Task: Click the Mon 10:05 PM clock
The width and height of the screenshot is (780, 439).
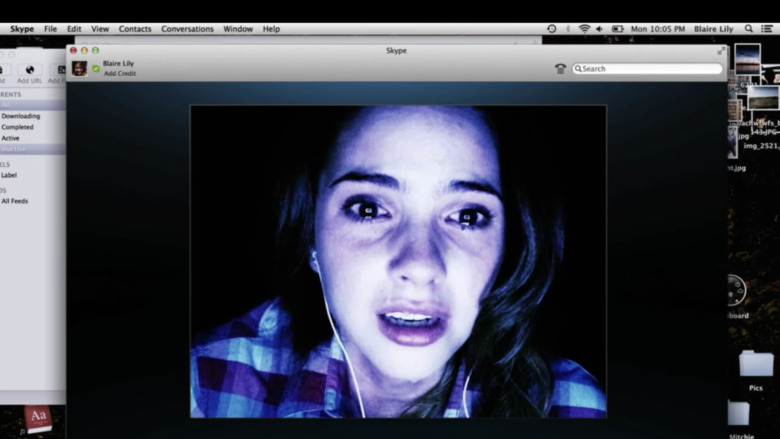Action: (x=658, y=29)
